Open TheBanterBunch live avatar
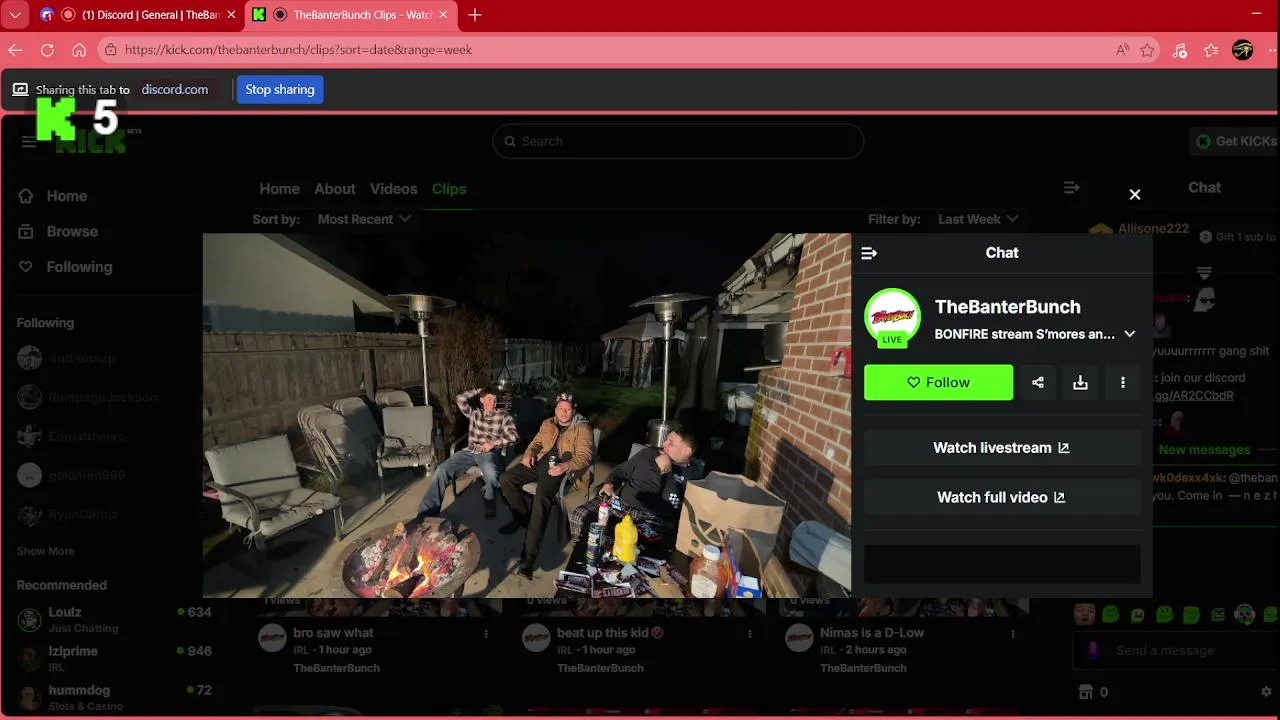This screenshot has height=720, width=1280. coord(892,317)
